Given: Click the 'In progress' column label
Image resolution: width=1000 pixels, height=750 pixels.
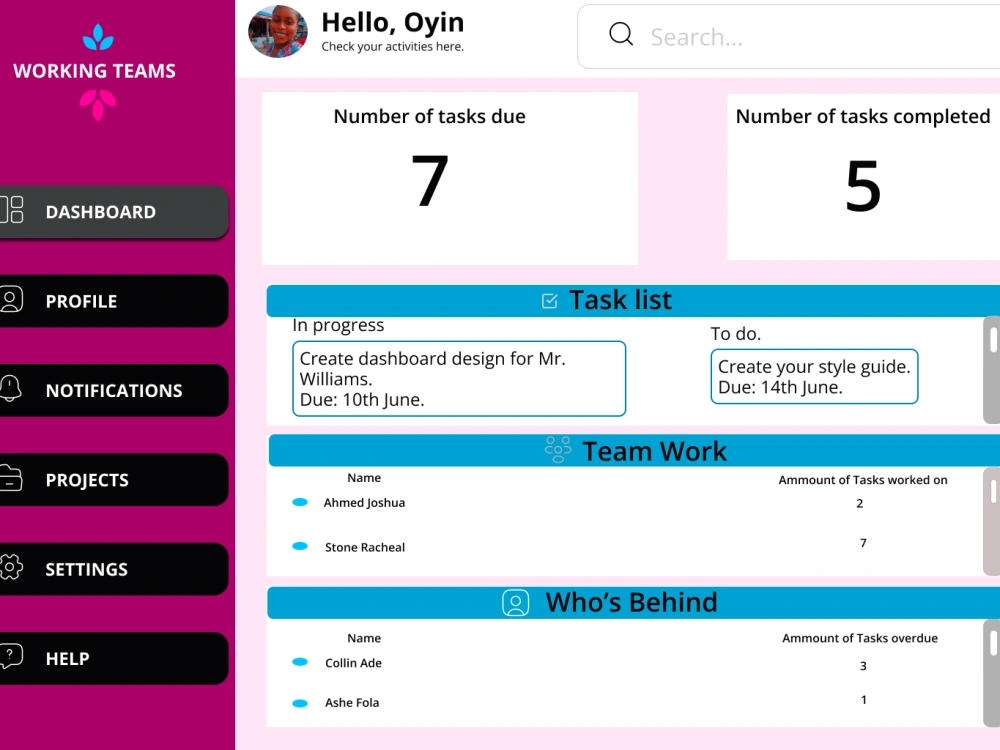Looking at the screenshot, I should pos(338,325).
